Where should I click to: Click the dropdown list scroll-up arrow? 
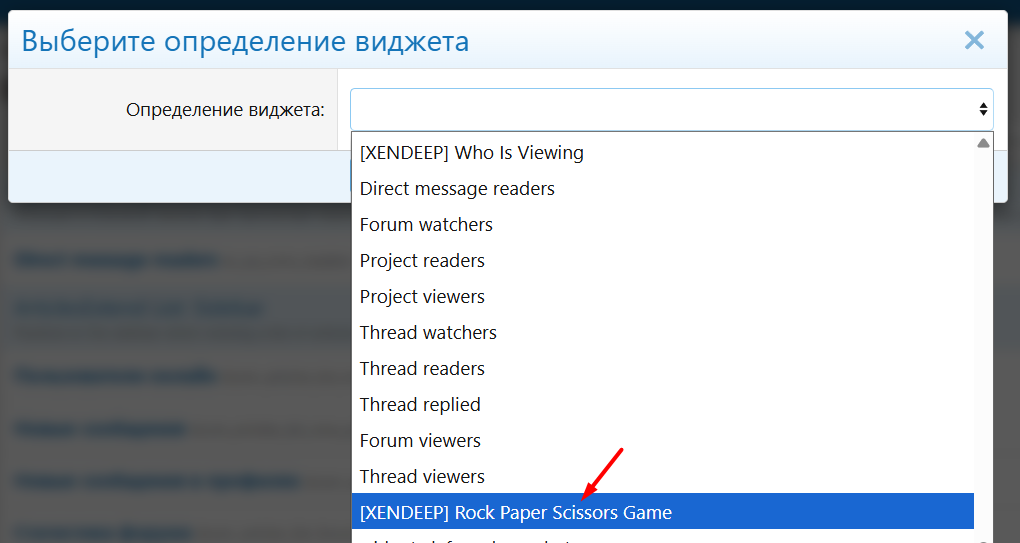coord(983,143)
